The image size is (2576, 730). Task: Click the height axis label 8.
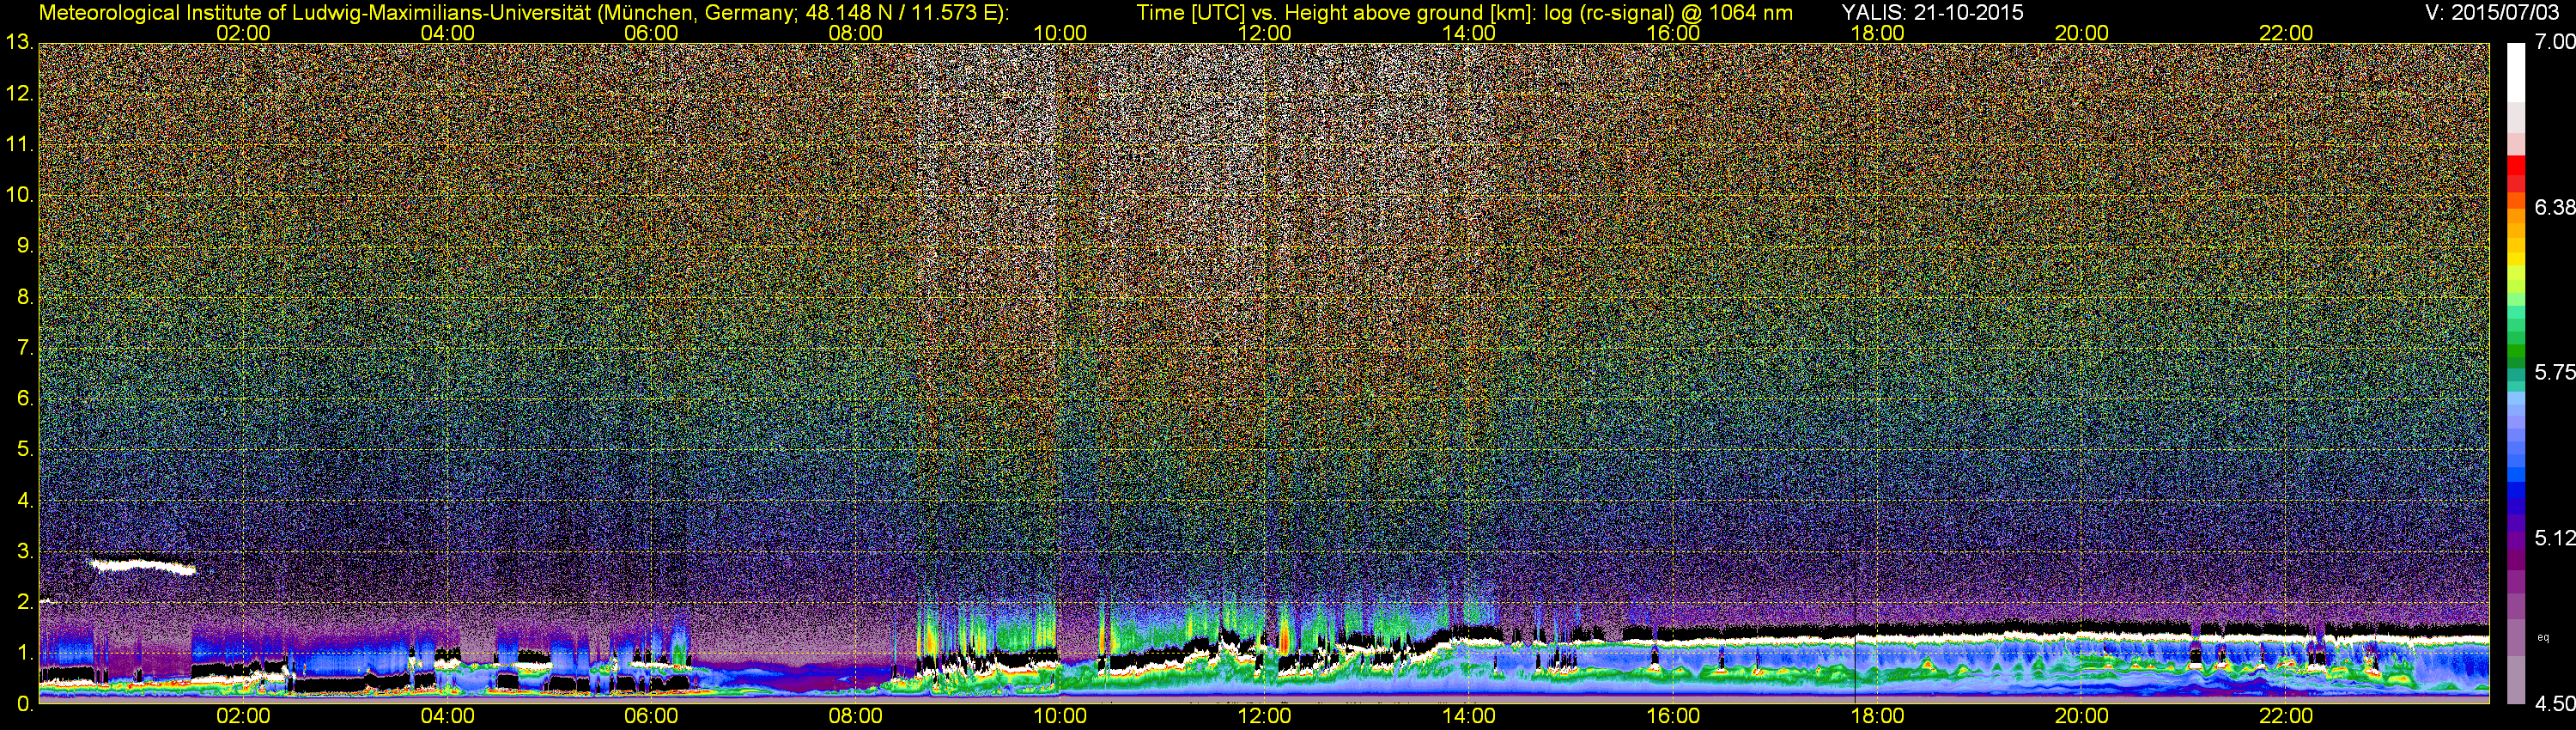point(24,297)
